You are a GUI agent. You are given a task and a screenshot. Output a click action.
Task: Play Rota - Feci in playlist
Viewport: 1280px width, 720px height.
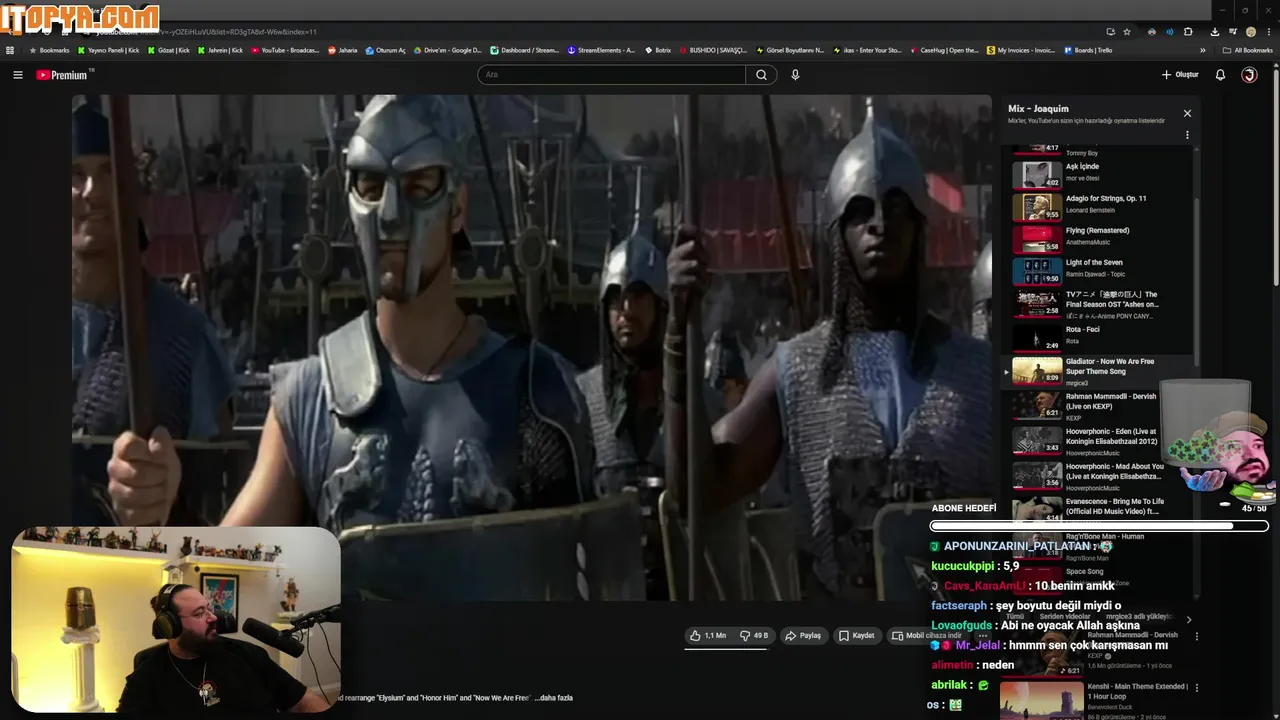pyautogui.click(x=1100, y=337)
